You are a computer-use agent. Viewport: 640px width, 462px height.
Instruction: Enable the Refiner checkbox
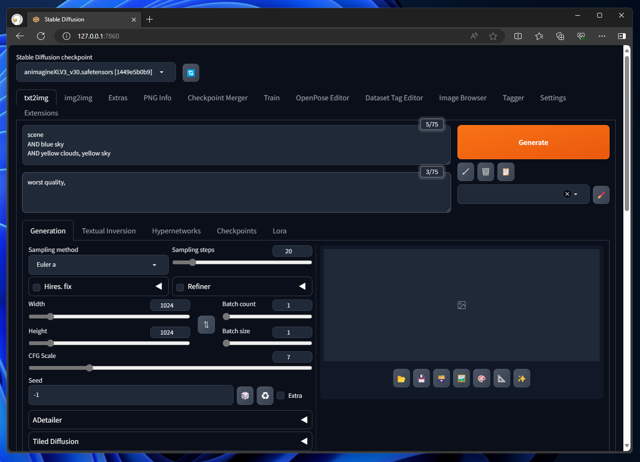[180, 287]
